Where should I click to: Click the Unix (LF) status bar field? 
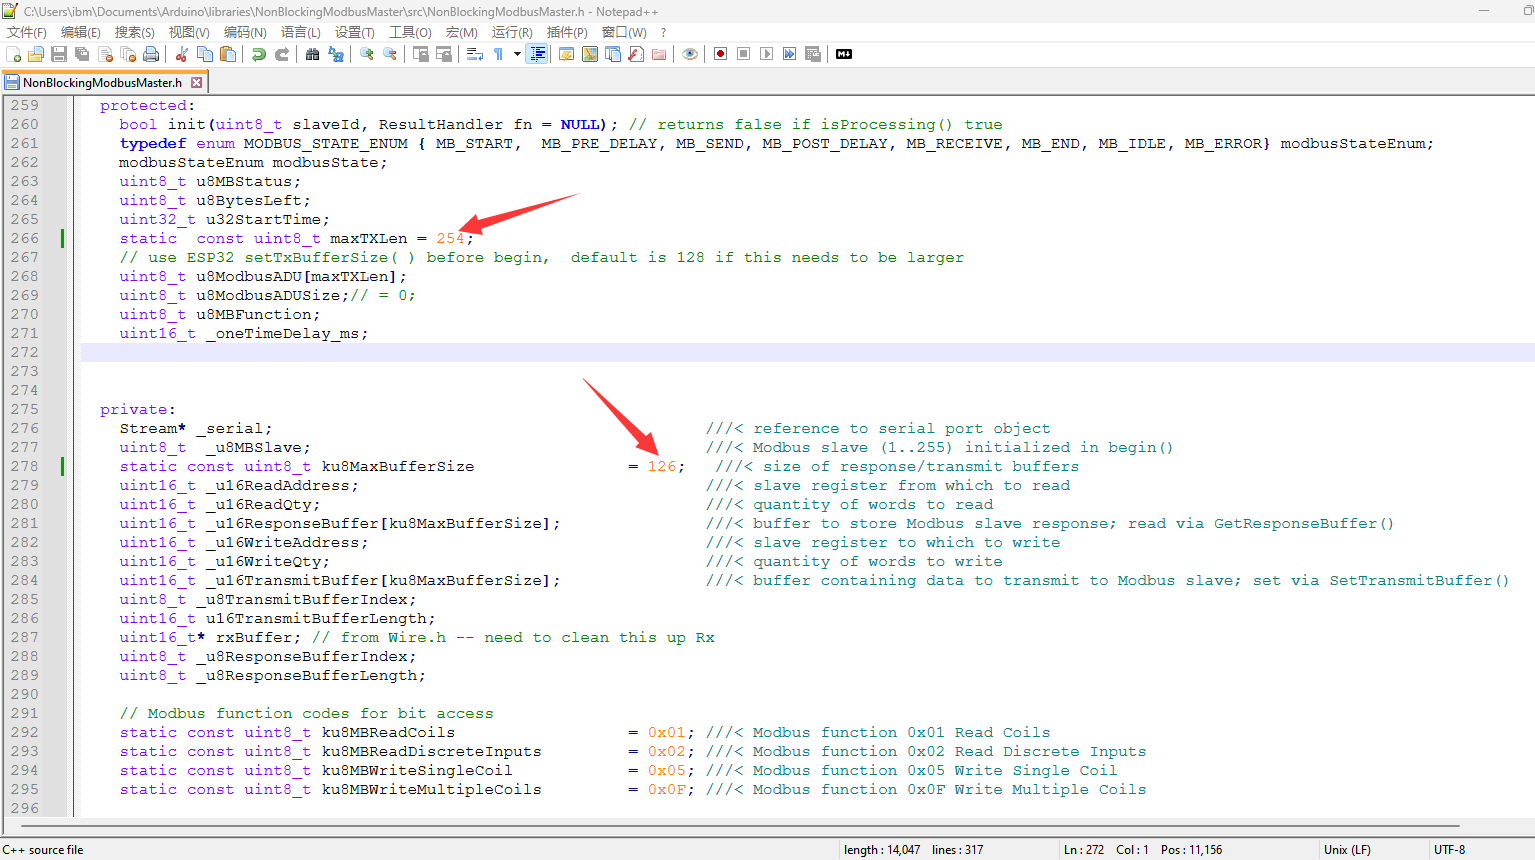click(x=1347, y=850)
